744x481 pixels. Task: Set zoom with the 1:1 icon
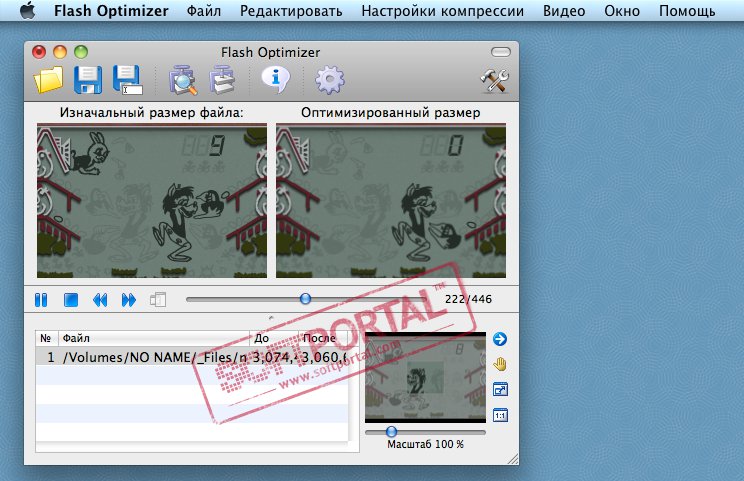pyautogui.click(x=500, y=416)
